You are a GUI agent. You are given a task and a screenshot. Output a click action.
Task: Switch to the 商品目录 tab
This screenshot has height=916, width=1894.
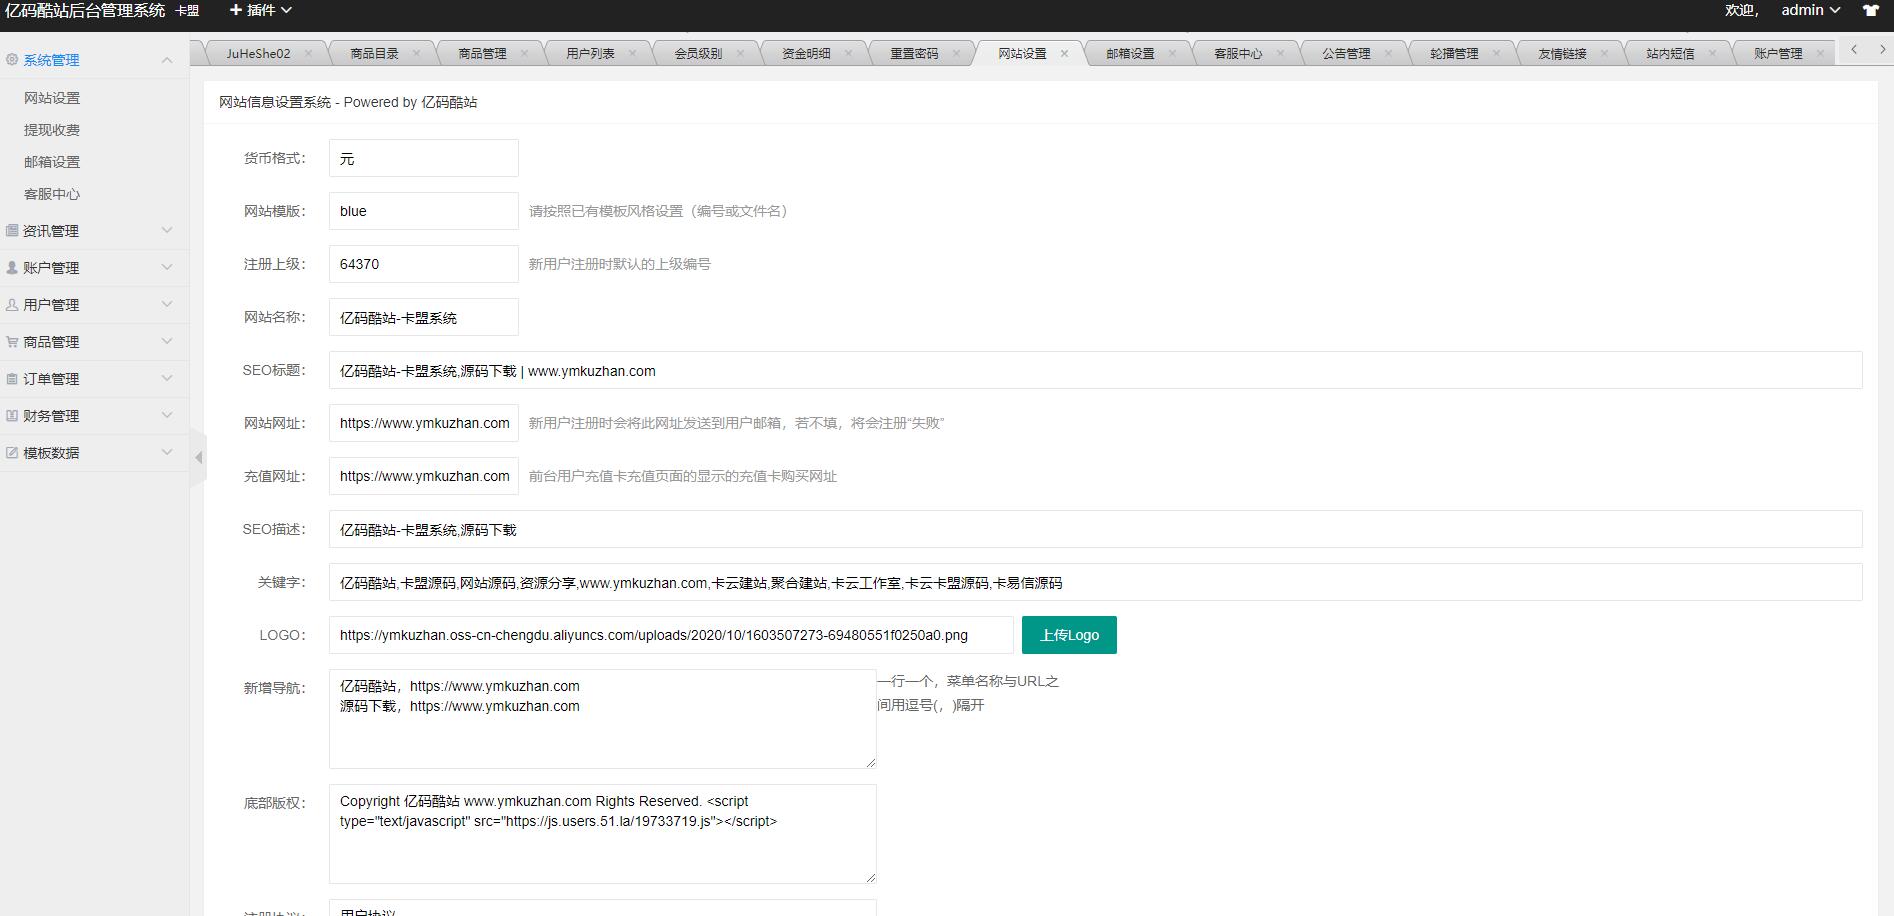pos(374,54)
